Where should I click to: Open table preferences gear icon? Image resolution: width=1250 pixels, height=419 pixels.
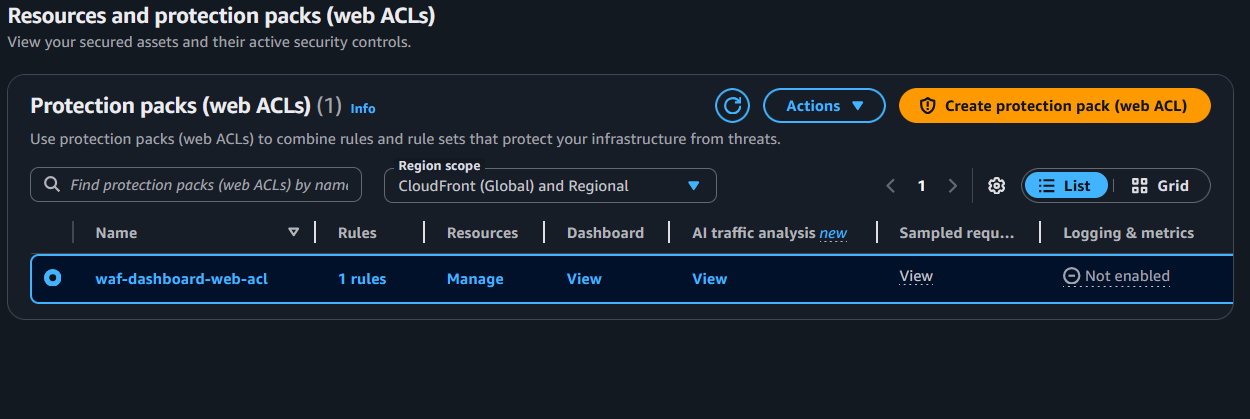click(x=996, y=186)
